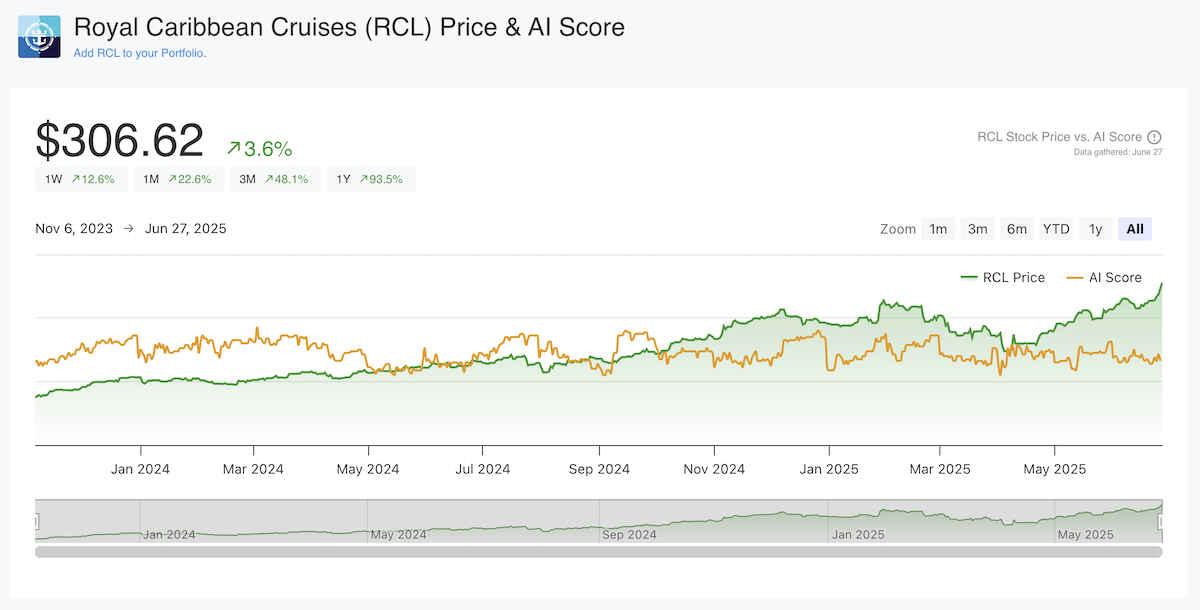
Task: Toggle the RCL Price series in legend
Action: click(x=1002, y=277)
